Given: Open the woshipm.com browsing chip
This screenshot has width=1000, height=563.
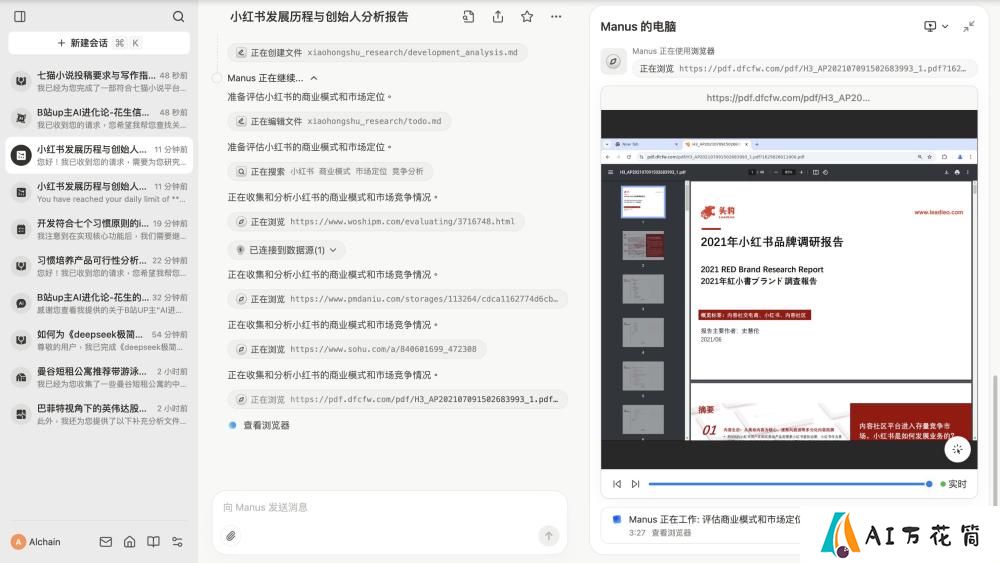Looking at the screenshot, I should 376,222.
